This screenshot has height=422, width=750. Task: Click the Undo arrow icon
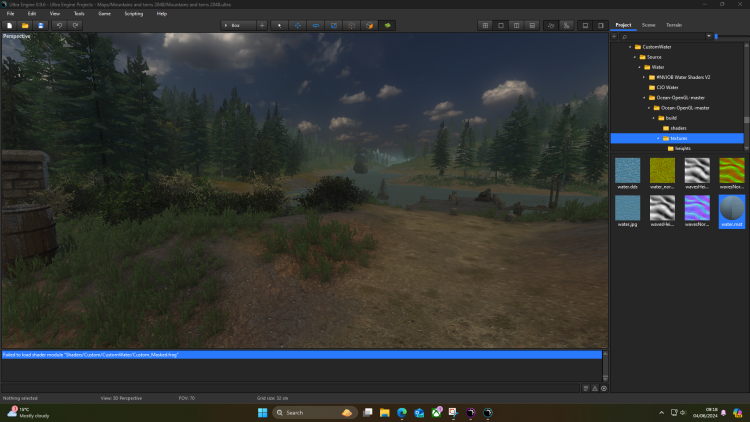60,24
